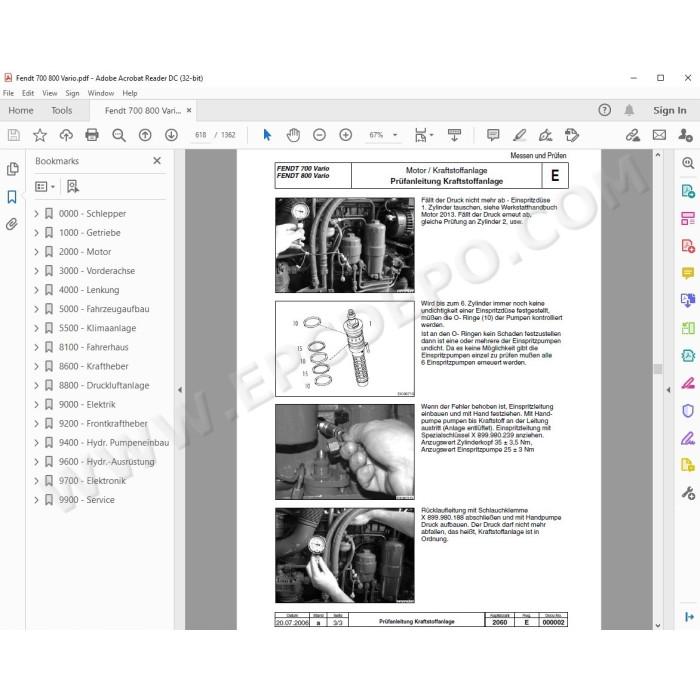Zoom in with plus icon
This screenshot has height=700, width=700.
346,135
